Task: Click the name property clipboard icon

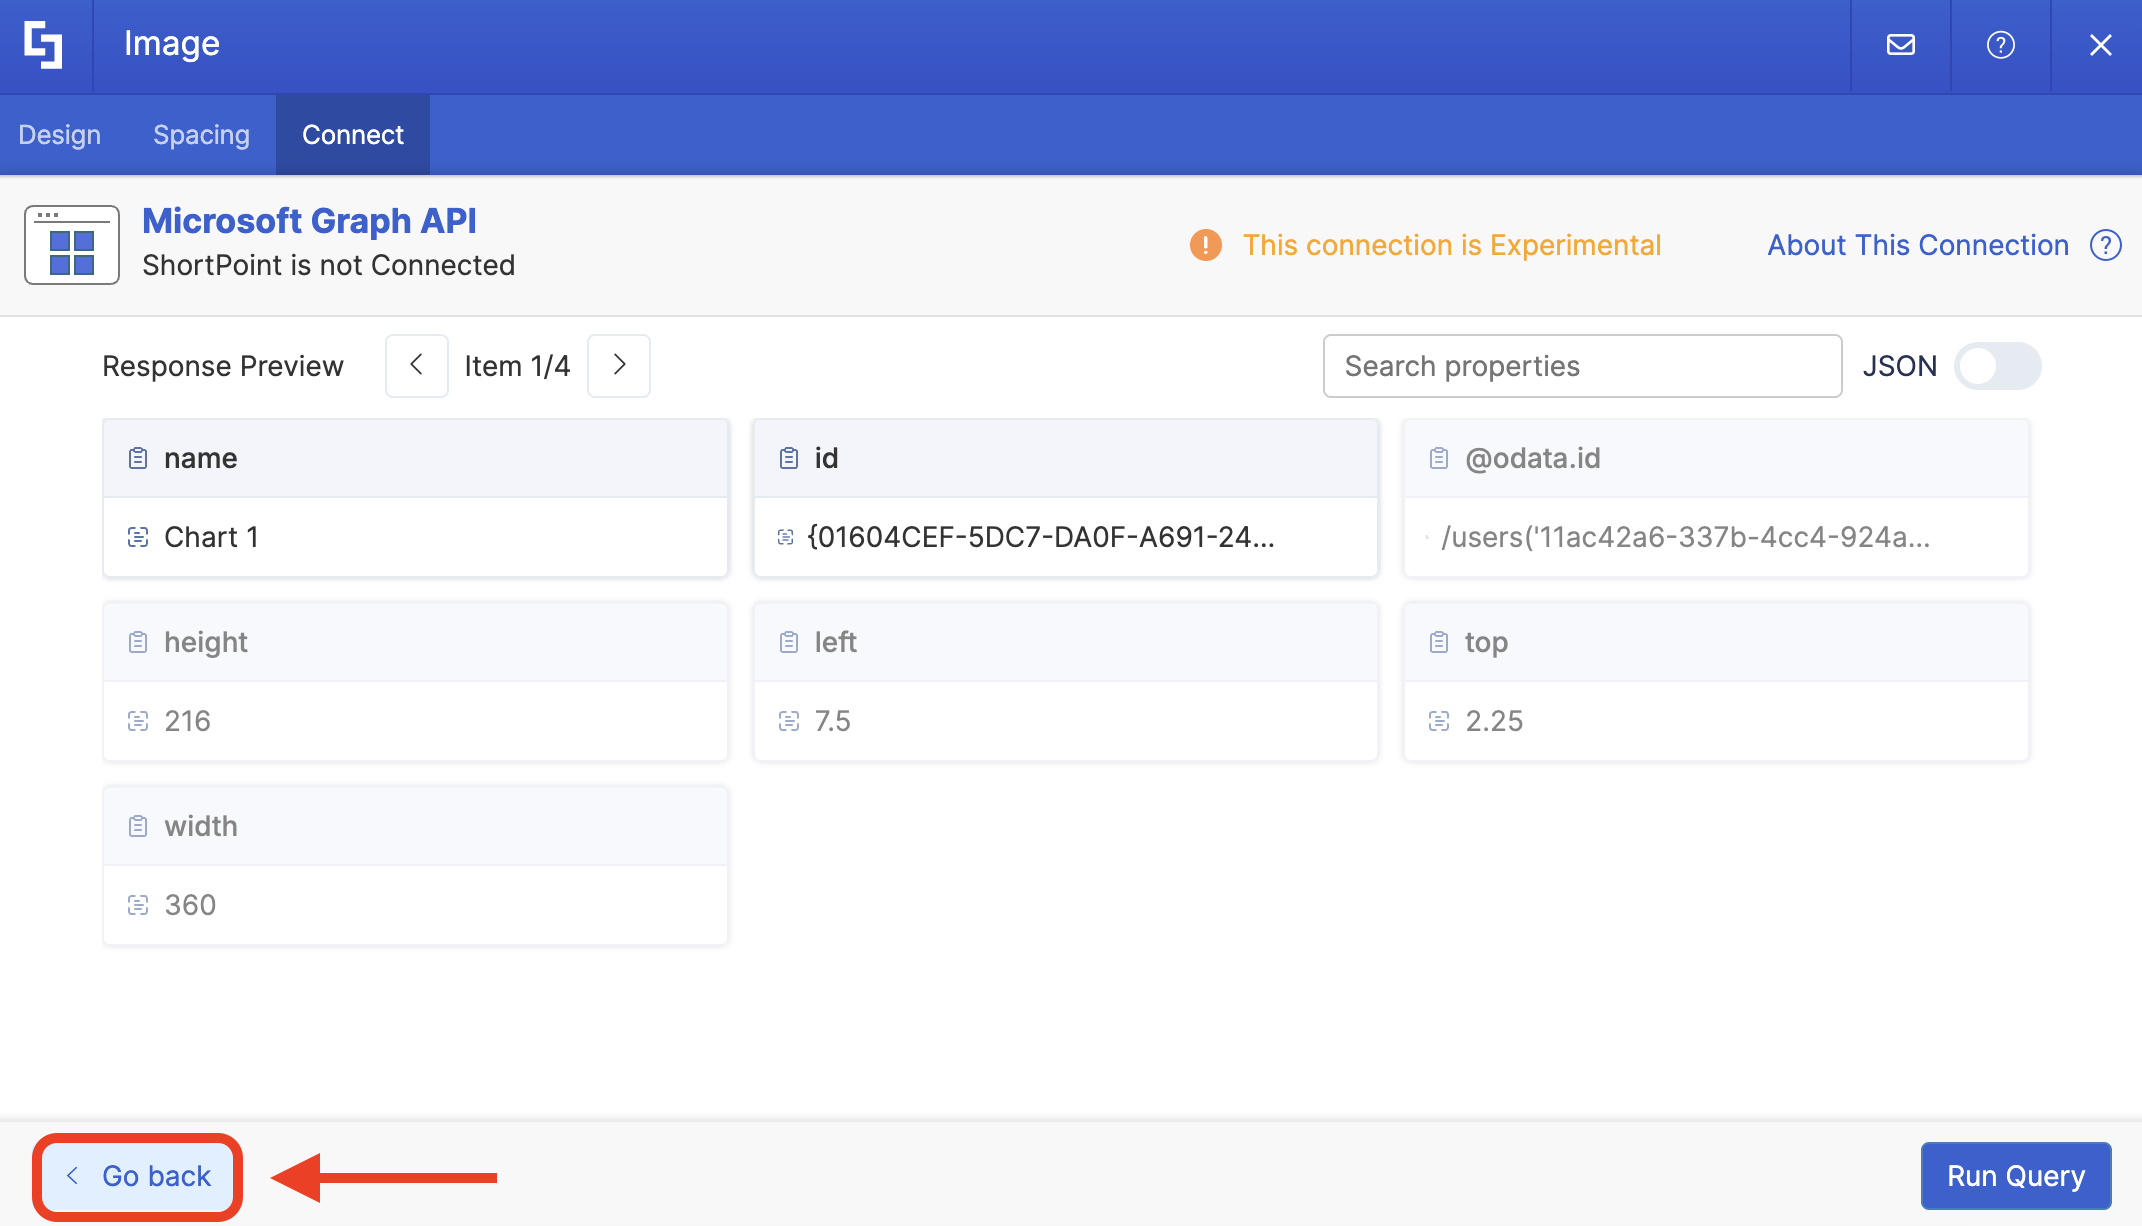Action: (138, 458)
